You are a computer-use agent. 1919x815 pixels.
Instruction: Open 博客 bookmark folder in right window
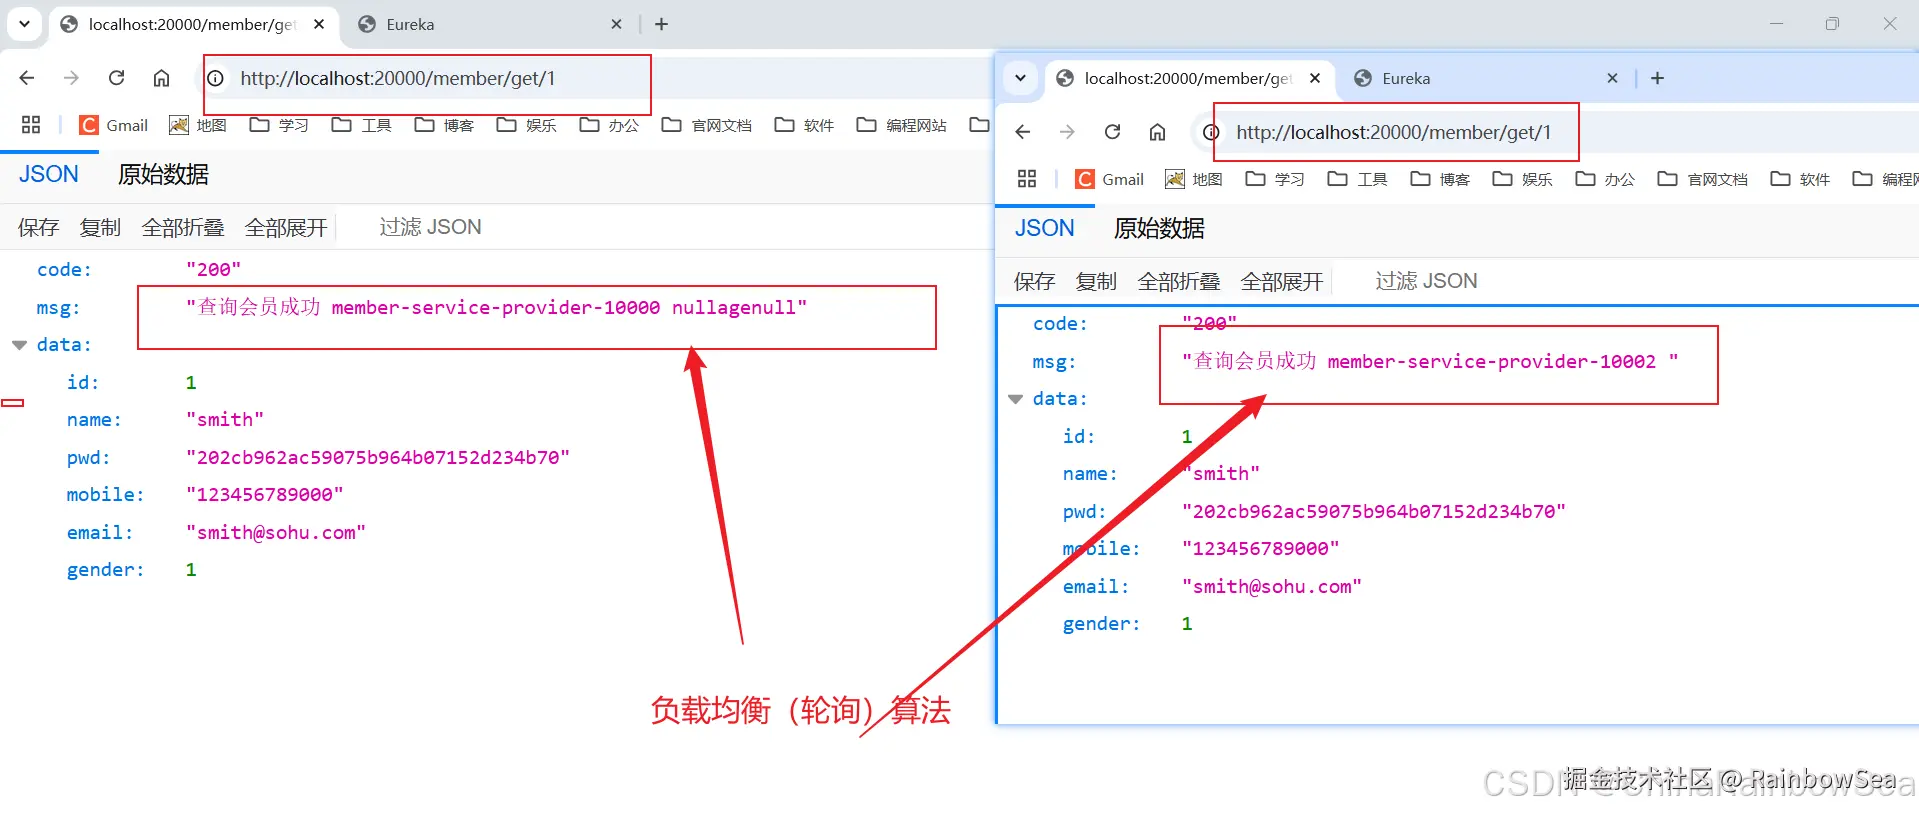[1441, 179]
